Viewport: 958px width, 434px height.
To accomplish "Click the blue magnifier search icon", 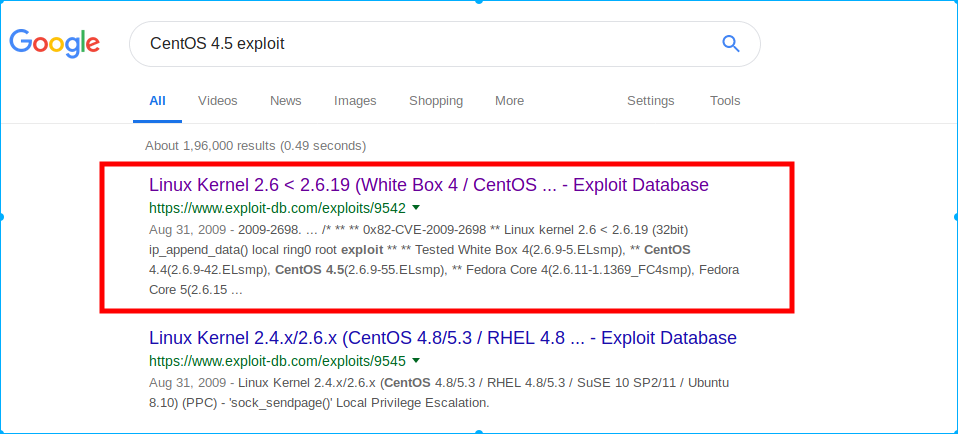I will pos(731,43).
